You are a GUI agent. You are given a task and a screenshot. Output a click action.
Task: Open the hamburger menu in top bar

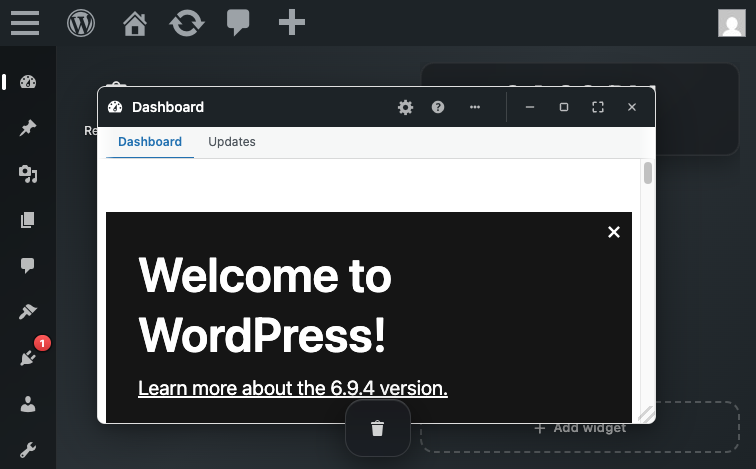pos(25,23)
